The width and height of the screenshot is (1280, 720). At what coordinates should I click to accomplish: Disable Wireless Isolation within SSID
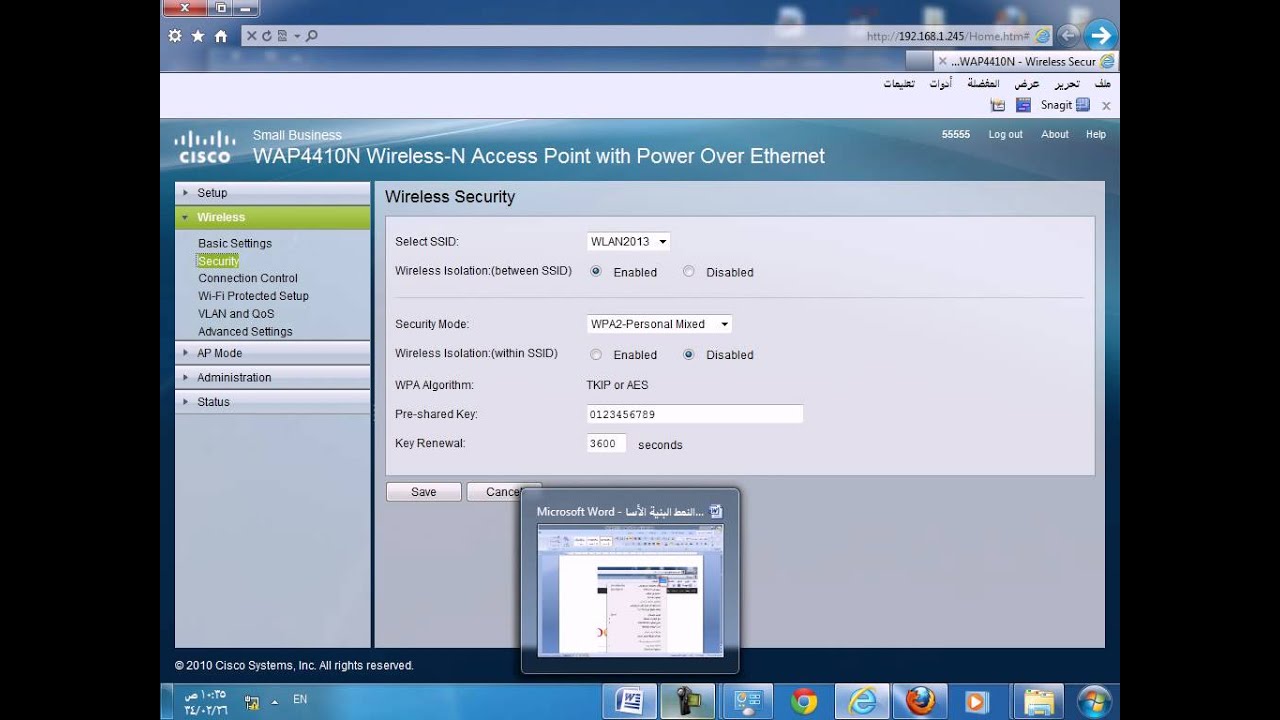pos(688,354)
